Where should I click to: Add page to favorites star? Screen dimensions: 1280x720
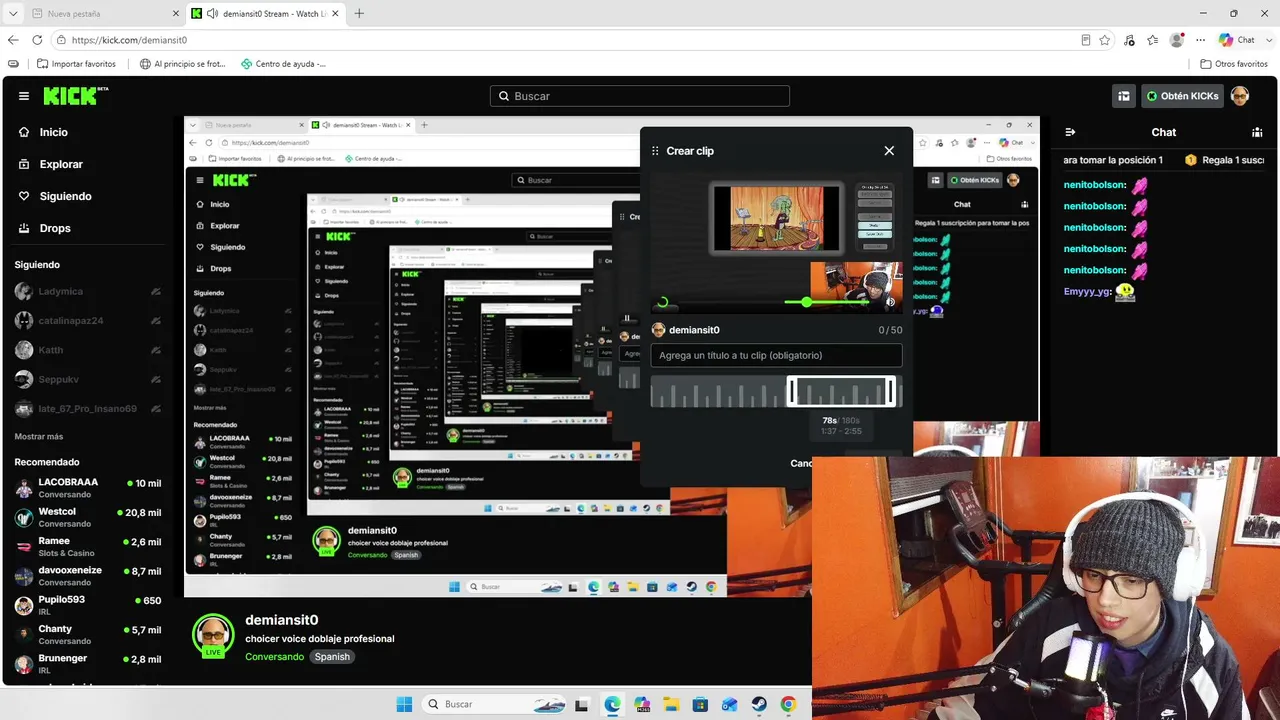(1105, 40)
